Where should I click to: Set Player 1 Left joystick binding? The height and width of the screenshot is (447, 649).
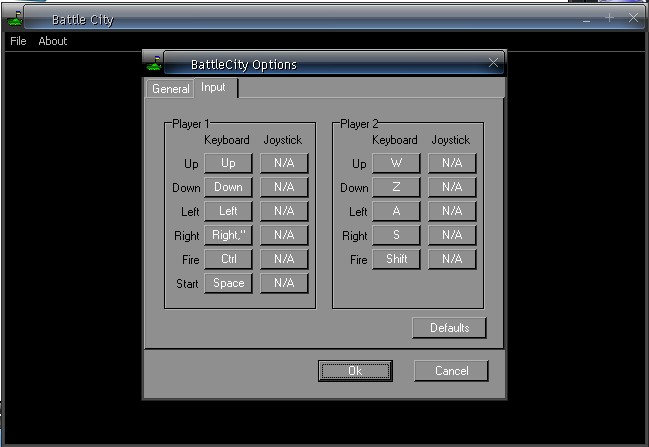pyautogui.click(x=284, y=211)
